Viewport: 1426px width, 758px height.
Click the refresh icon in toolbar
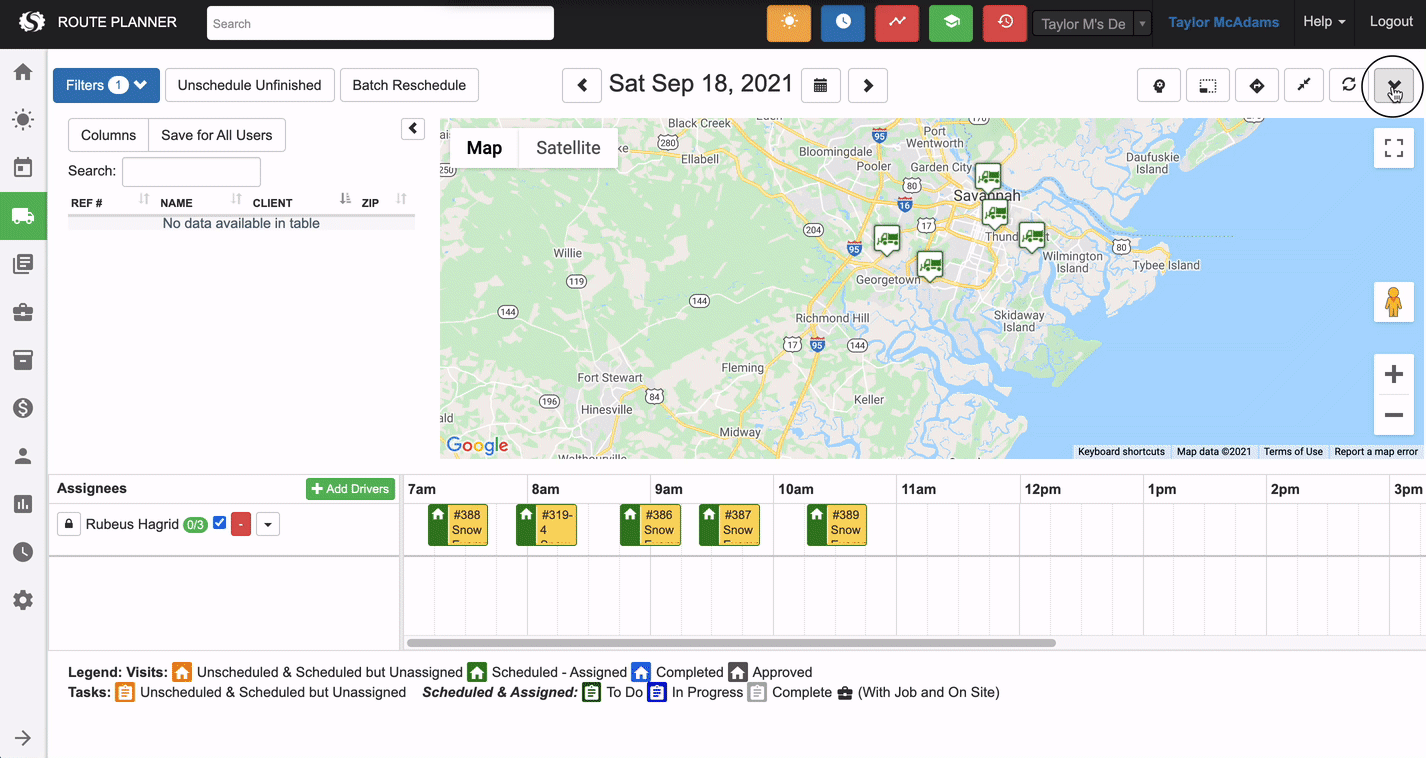tap(1348, 85)
